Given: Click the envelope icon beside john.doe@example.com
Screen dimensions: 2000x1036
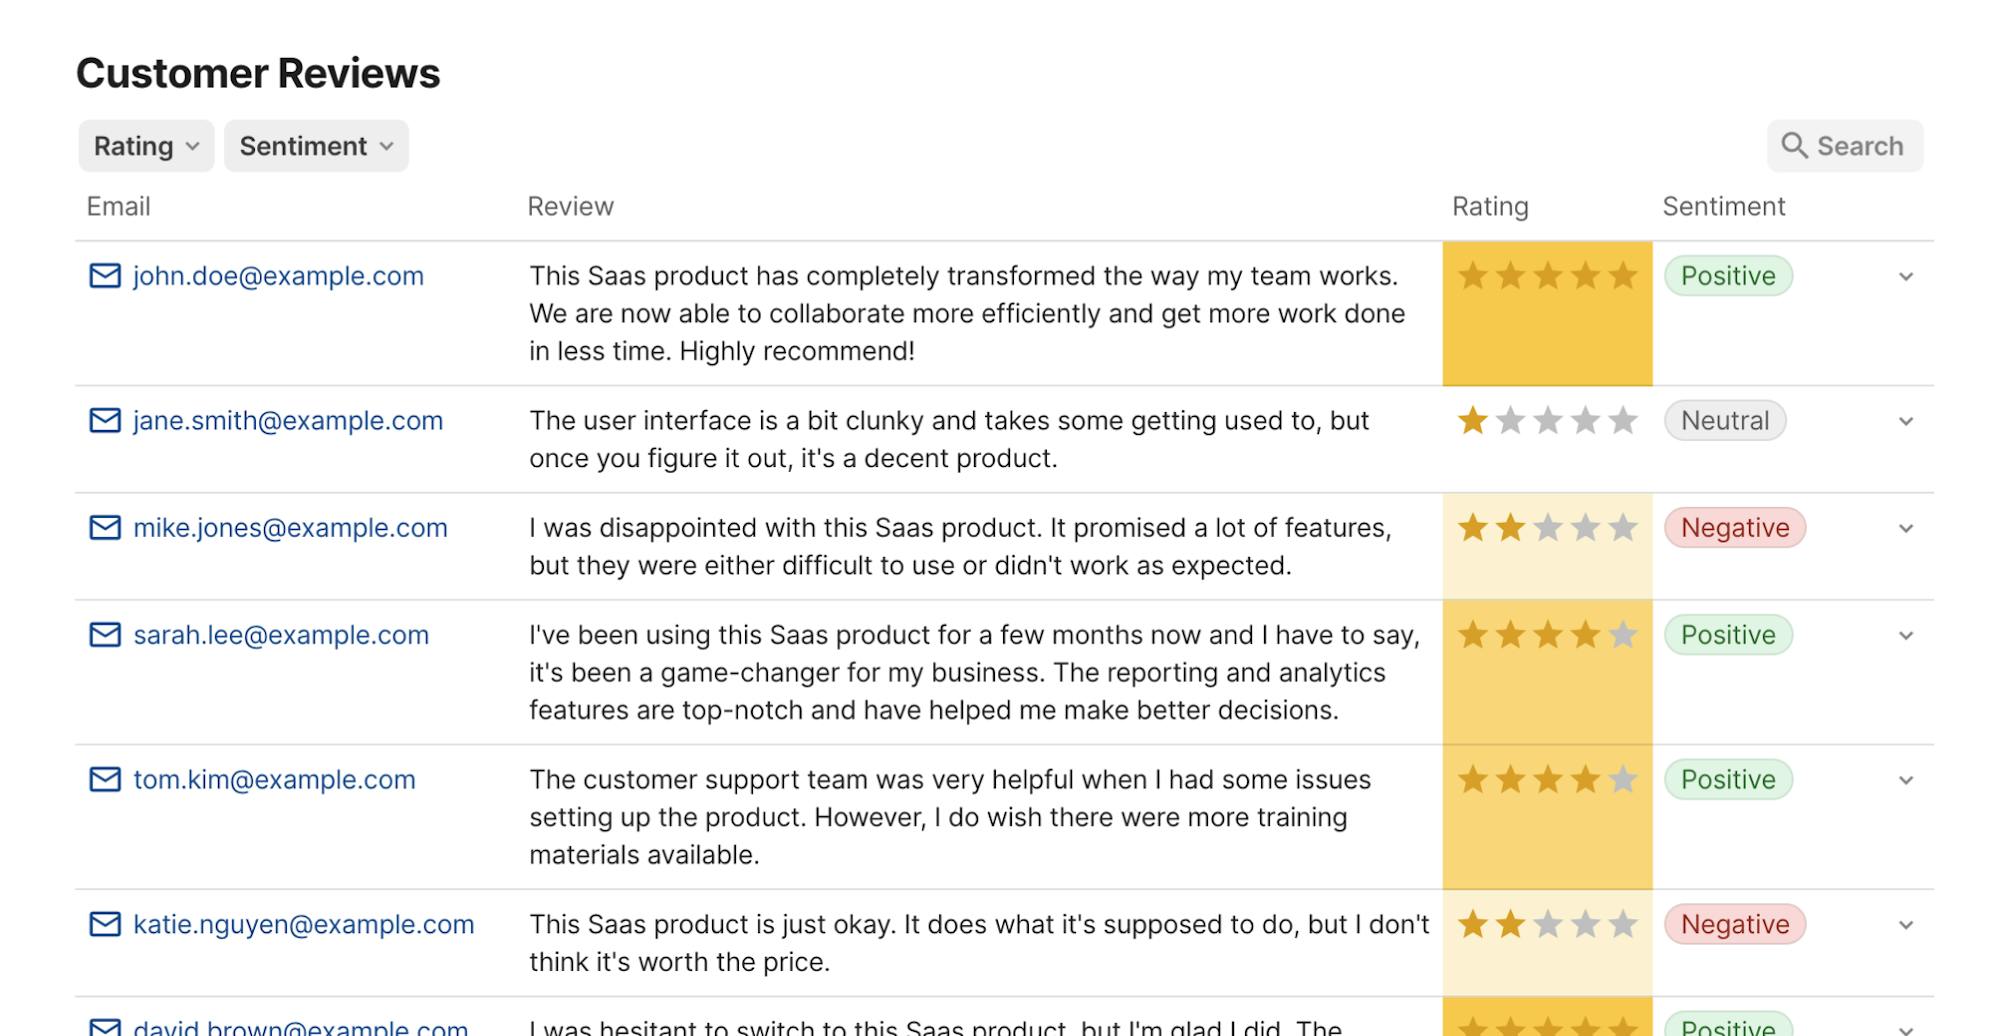Looking at the screenshot, I should click(105, 276).
